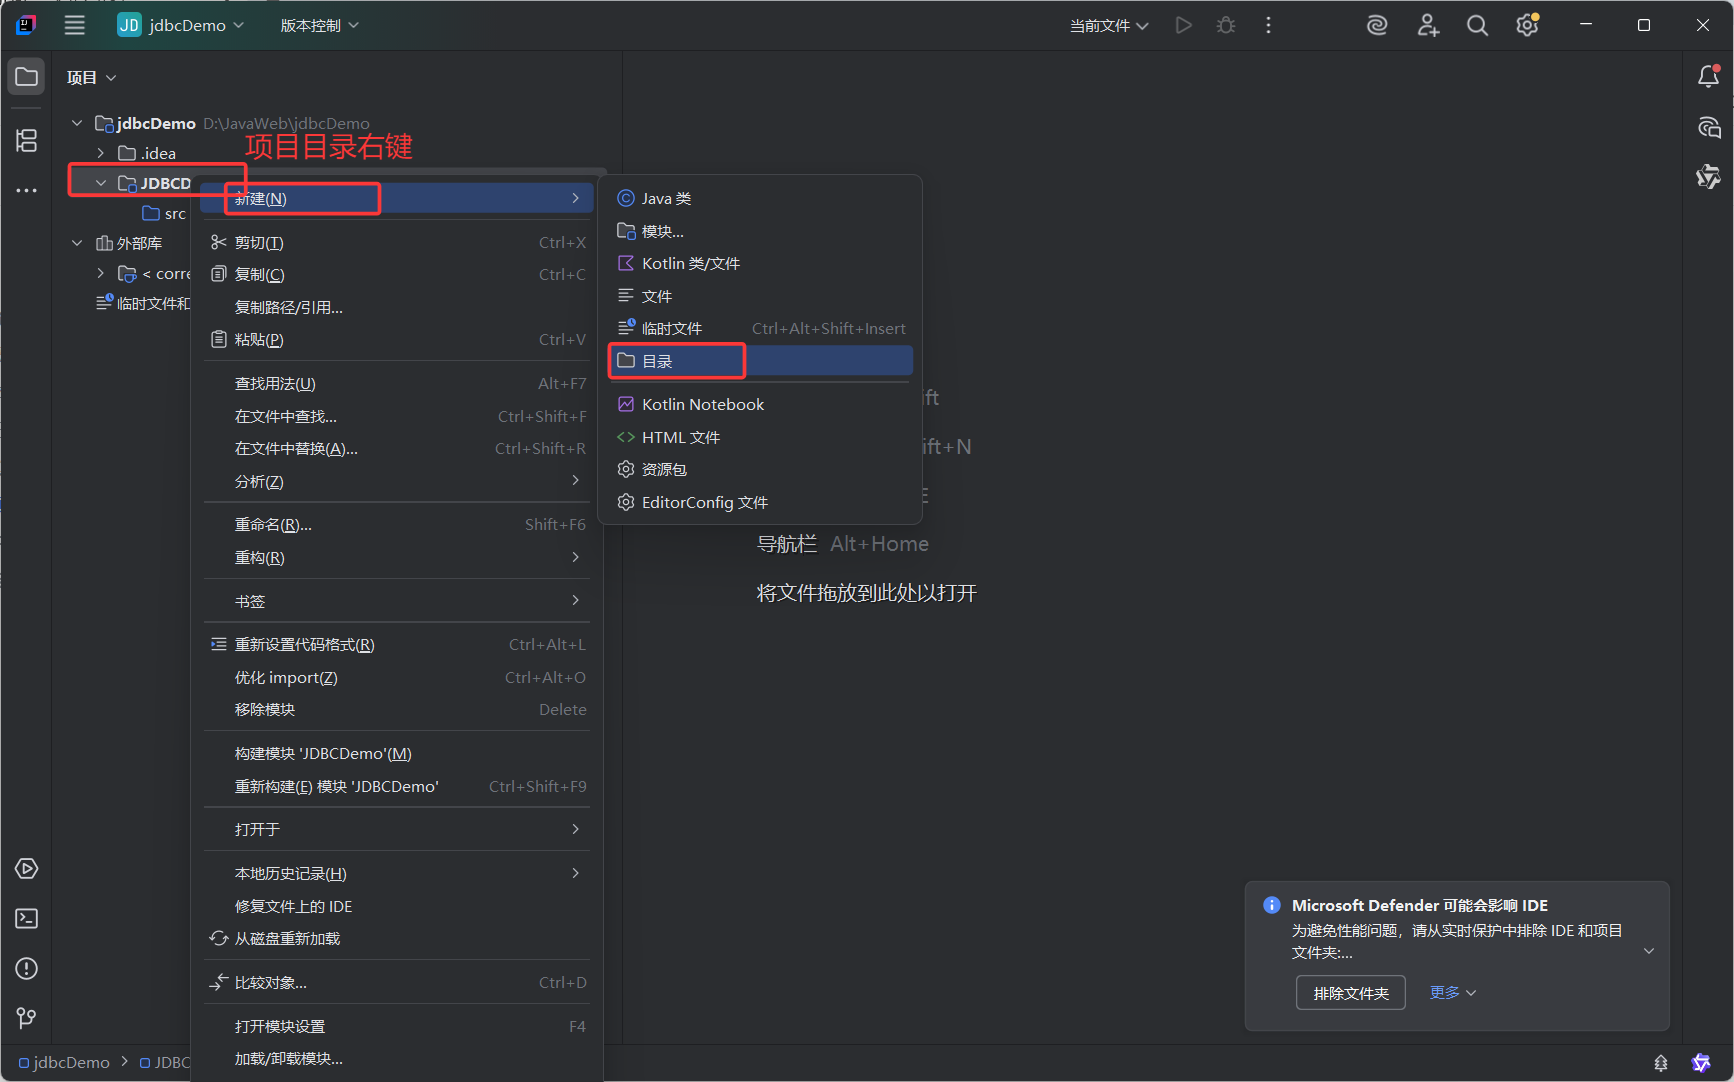
Task: Open the AI spiral assistant icon in toolbar
Action: (1377, 25)
